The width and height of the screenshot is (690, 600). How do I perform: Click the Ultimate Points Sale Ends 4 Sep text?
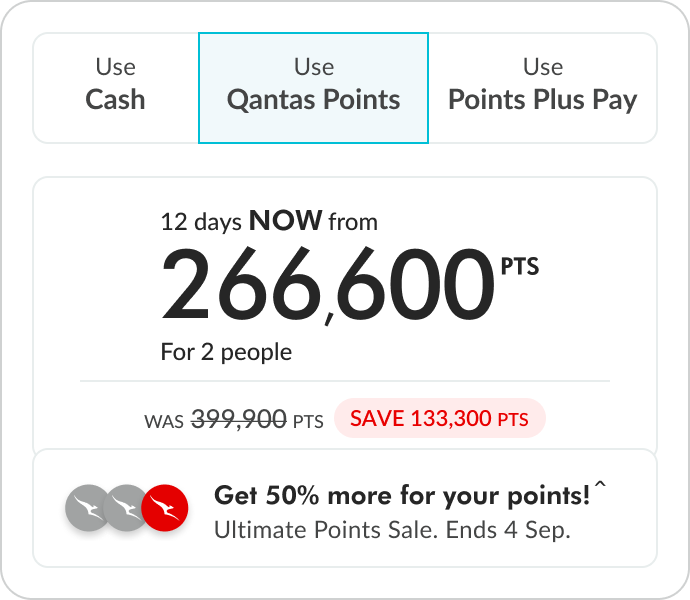click(392, 530)
